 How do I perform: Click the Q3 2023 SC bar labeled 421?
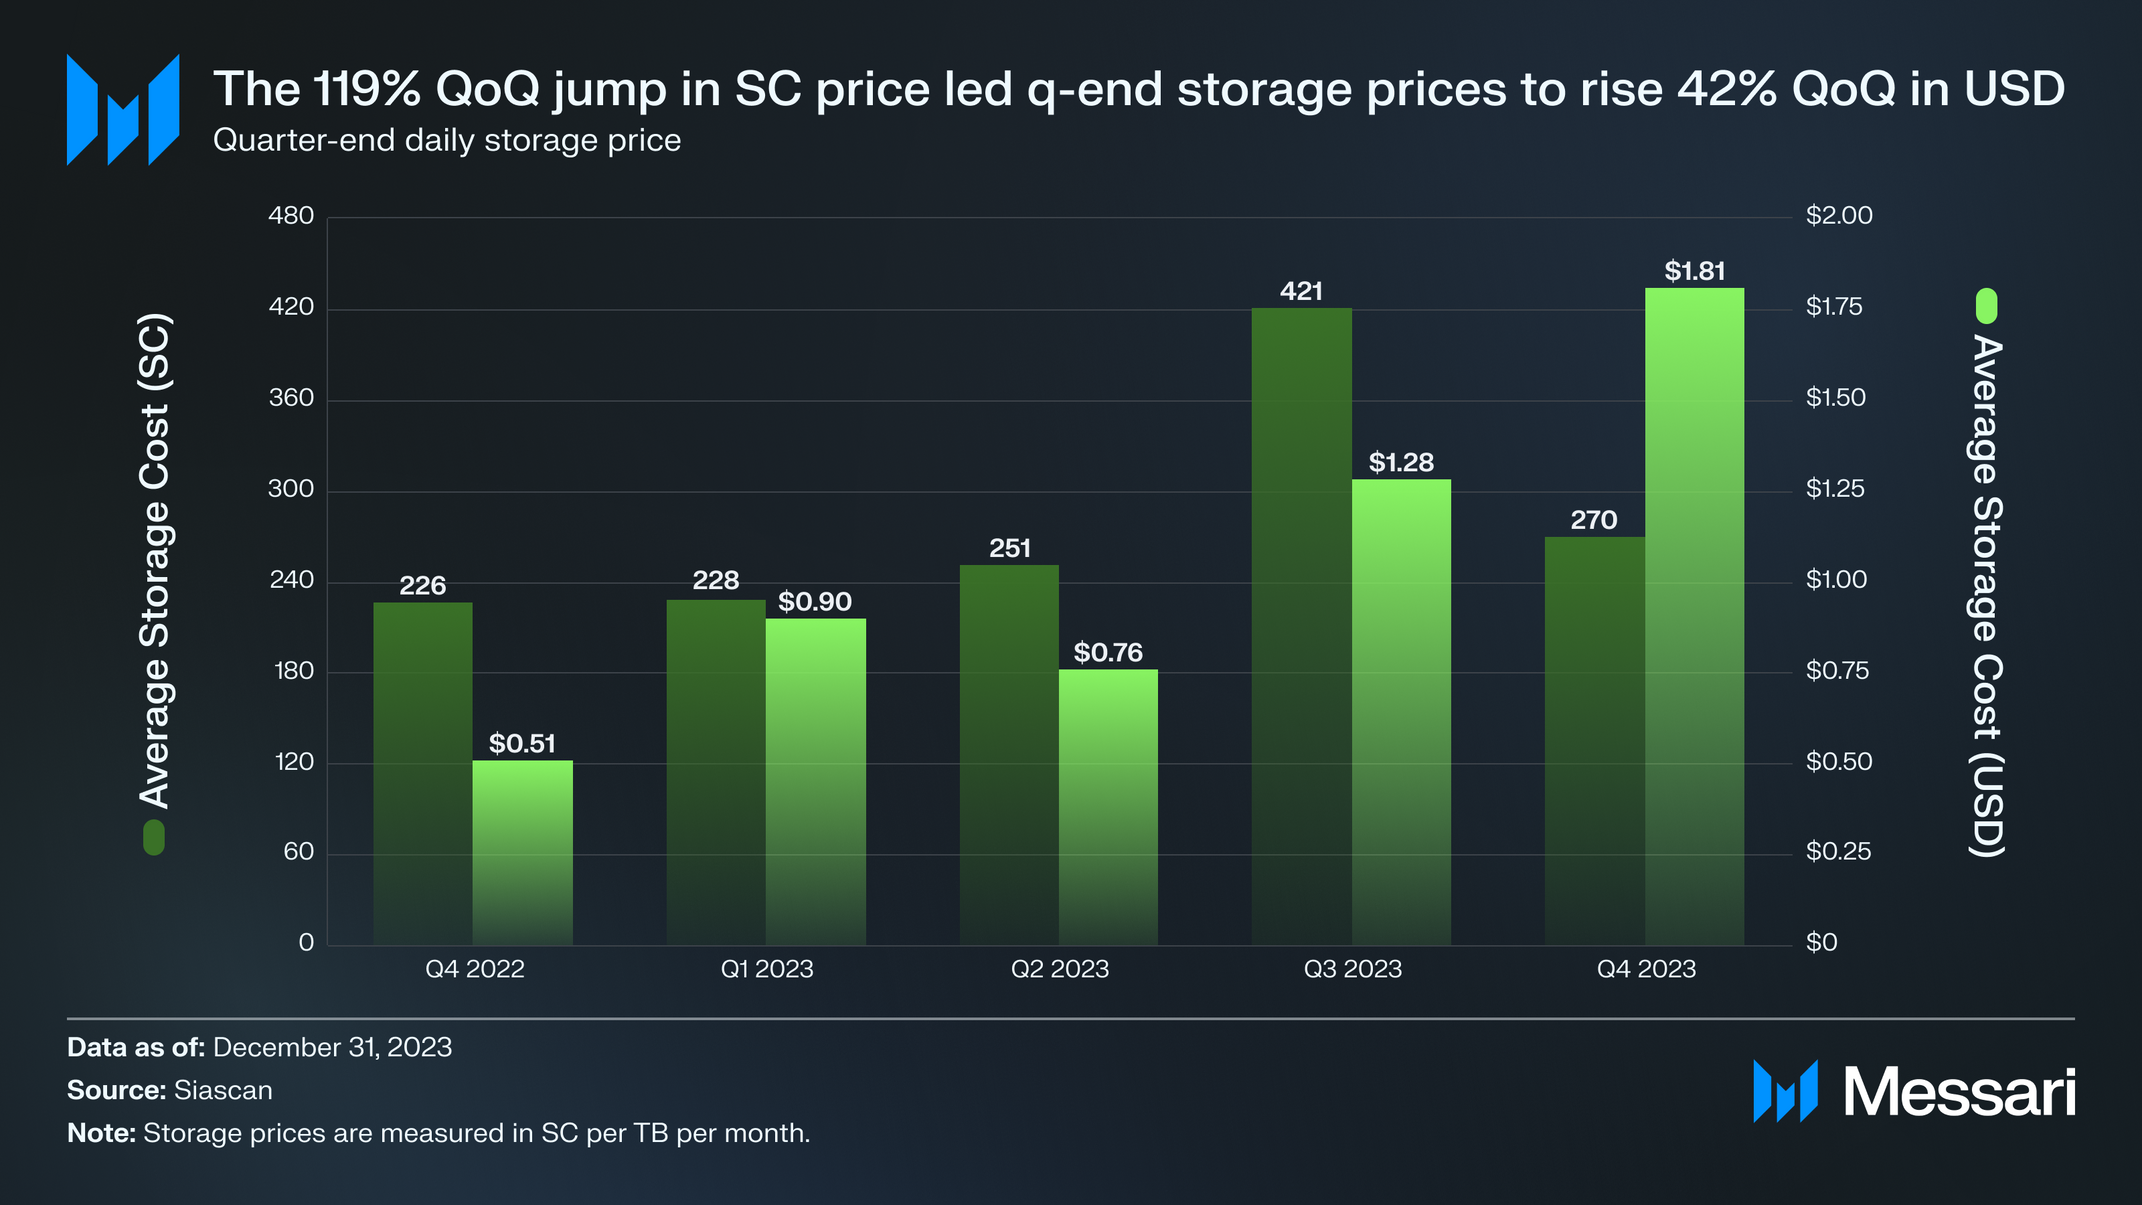coord(1301,625)
